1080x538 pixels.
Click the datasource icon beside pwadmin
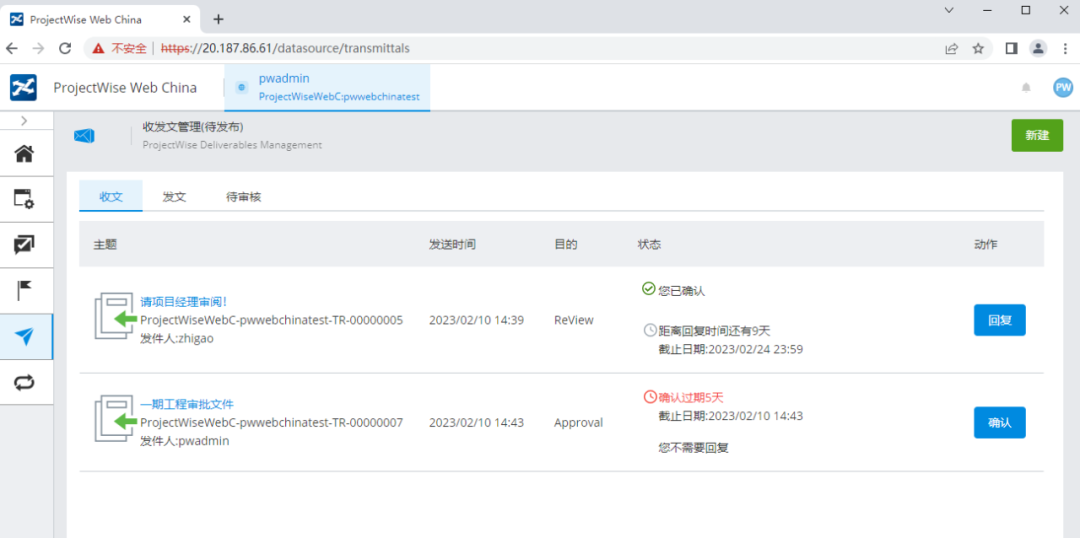pyautogui.click(x=241, y=87)
